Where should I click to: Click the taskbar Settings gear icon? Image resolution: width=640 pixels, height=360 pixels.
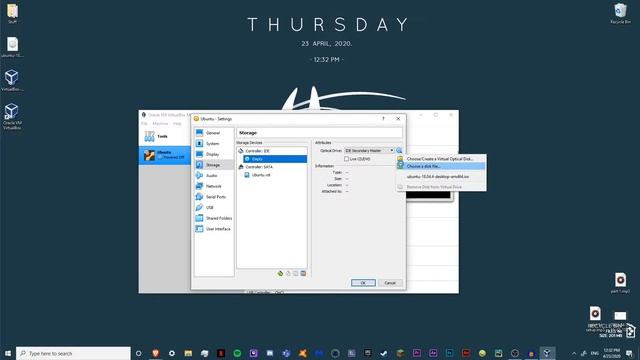(x=172, y=353)
